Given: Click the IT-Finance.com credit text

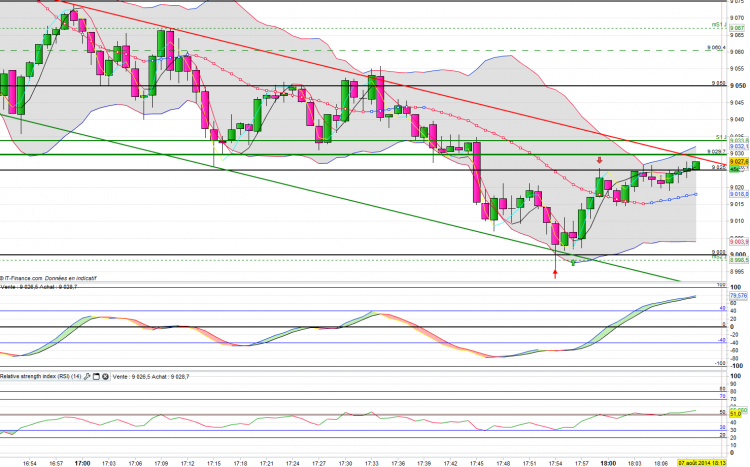Looking at the screenshot, I should point(48,278).
